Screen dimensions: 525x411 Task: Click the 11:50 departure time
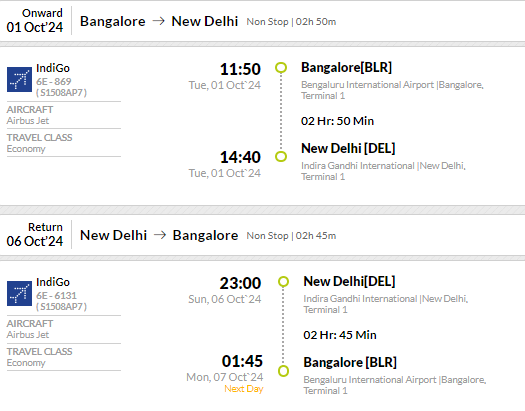(240, 69)
